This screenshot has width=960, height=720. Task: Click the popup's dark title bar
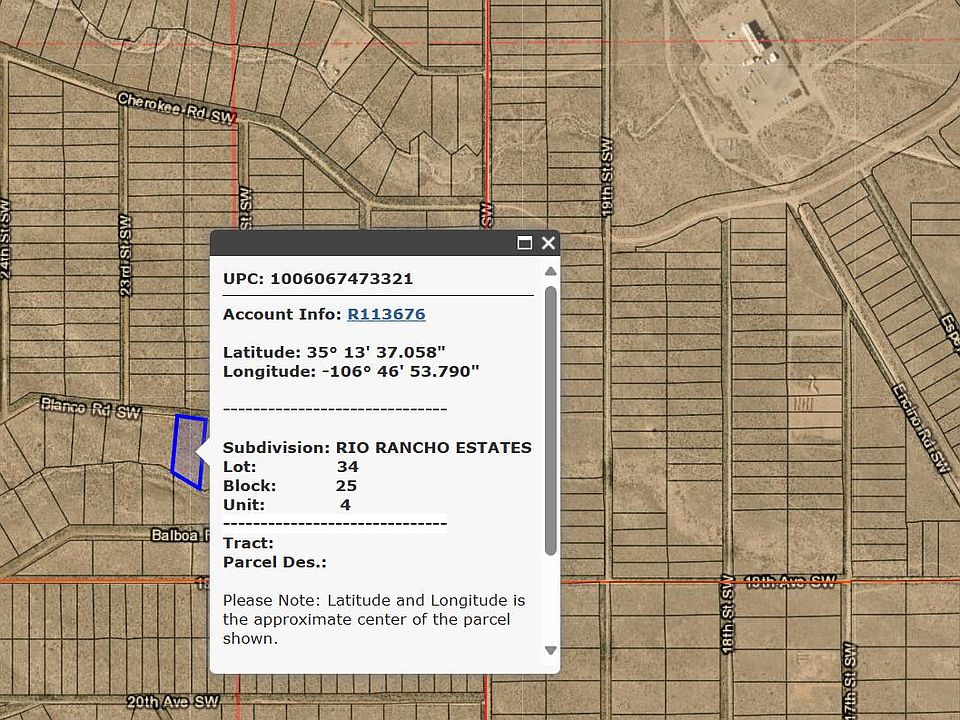360,243
